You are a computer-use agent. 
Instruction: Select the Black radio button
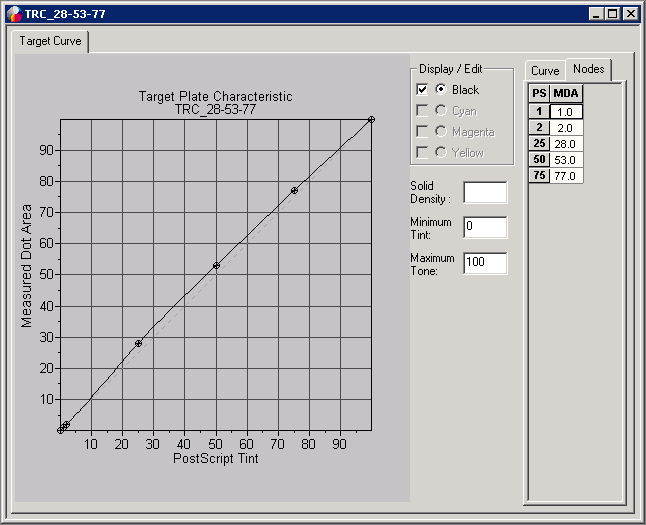(x=441, y=89)
